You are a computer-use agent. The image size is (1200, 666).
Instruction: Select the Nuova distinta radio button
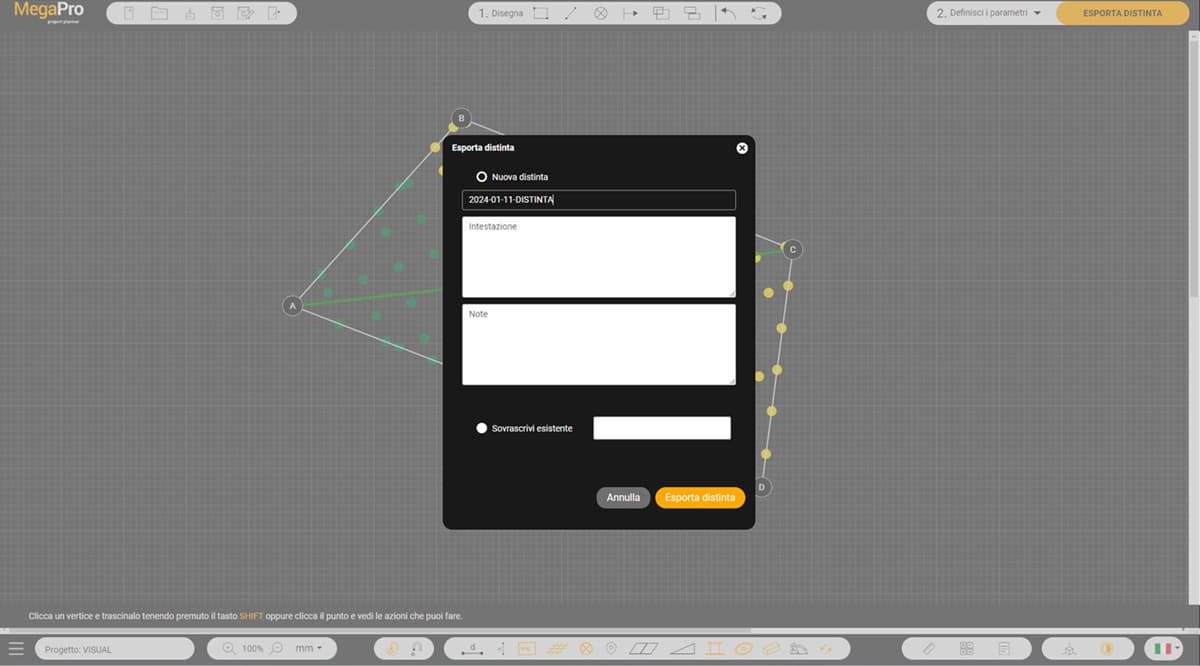[482, 177]
